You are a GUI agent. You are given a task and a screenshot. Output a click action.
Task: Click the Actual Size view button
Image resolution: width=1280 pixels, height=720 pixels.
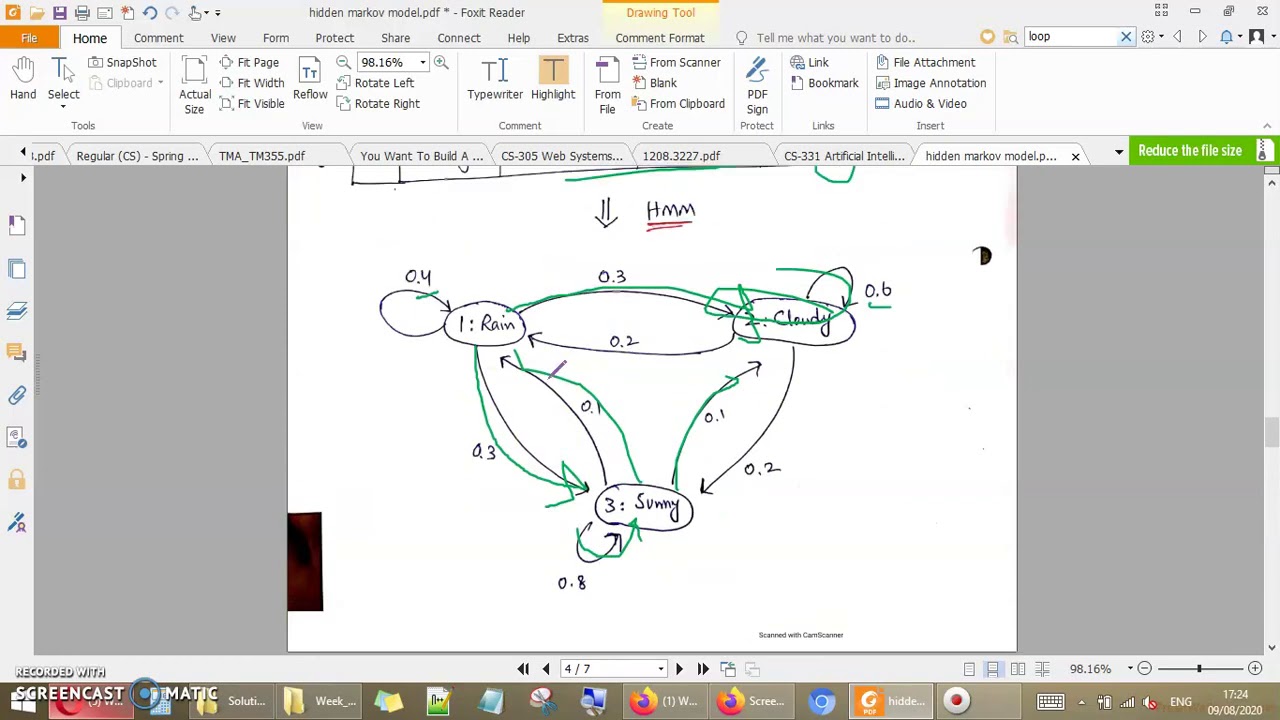click(194, 86)
